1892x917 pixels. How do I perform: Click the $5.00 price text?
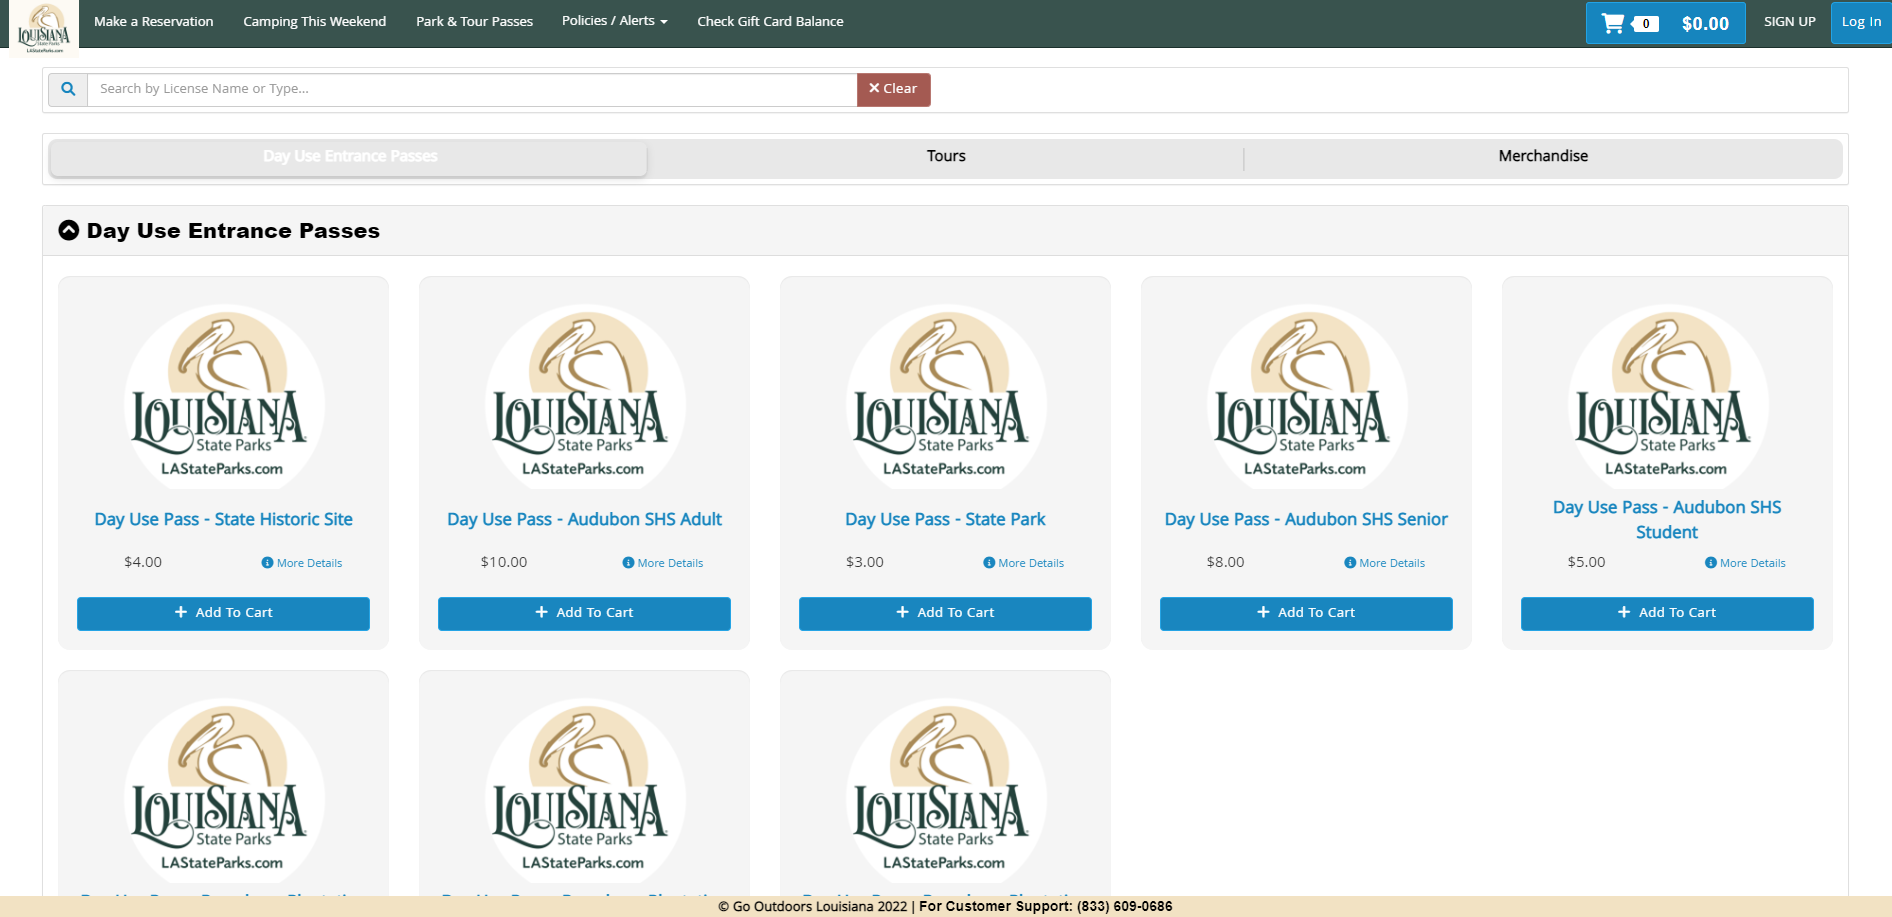(x=1587, y=562)
